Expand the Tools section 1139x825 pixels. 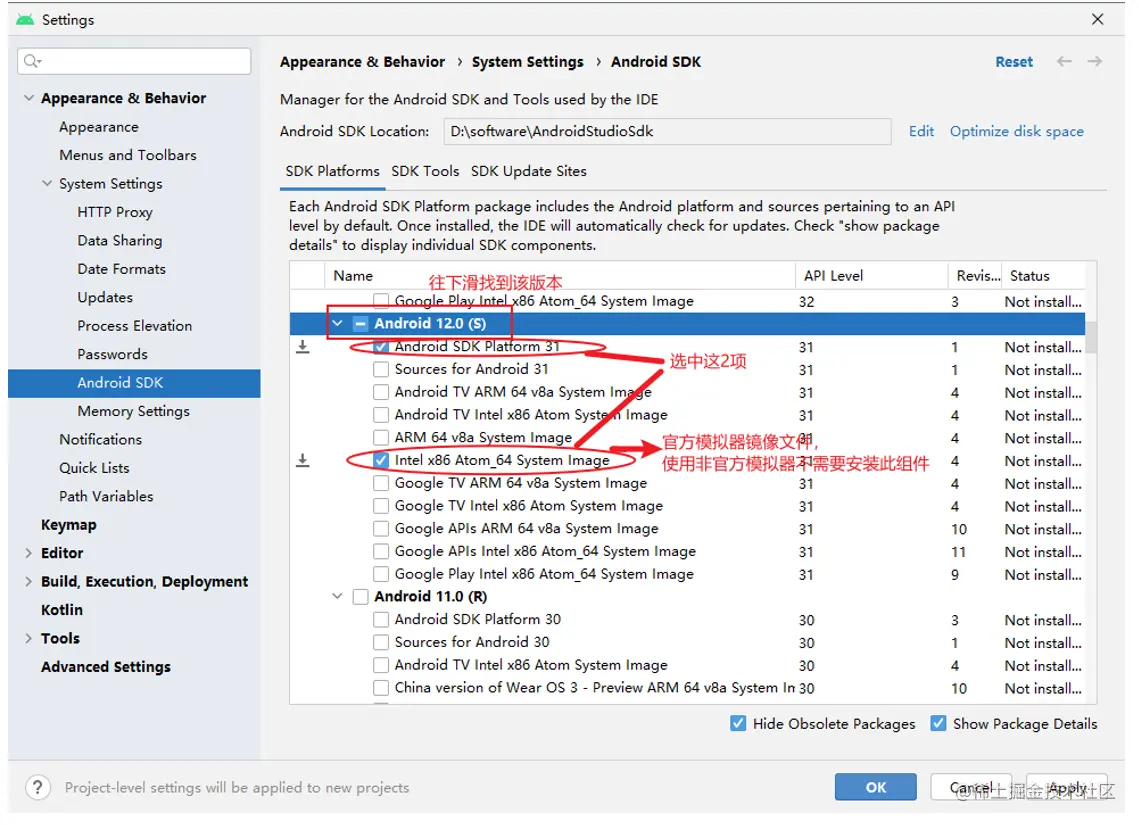(28, 638)
